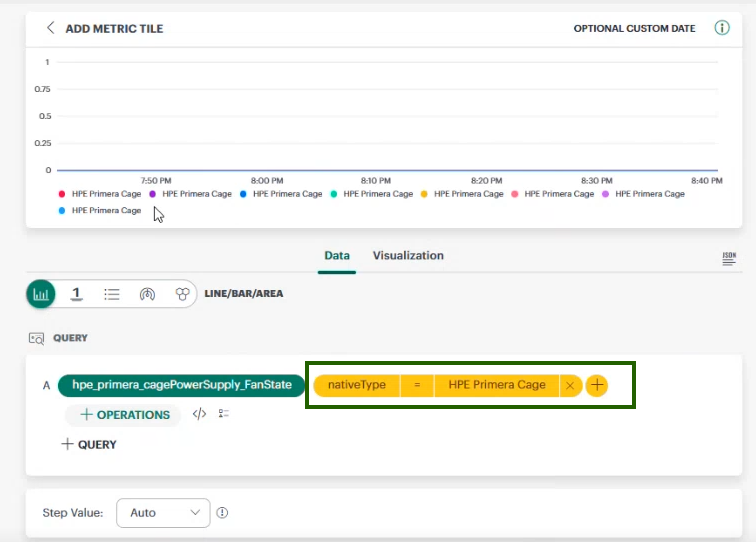Open the code view icon next to Operations
Screen dimensions: 756x542
coord(199,414)
